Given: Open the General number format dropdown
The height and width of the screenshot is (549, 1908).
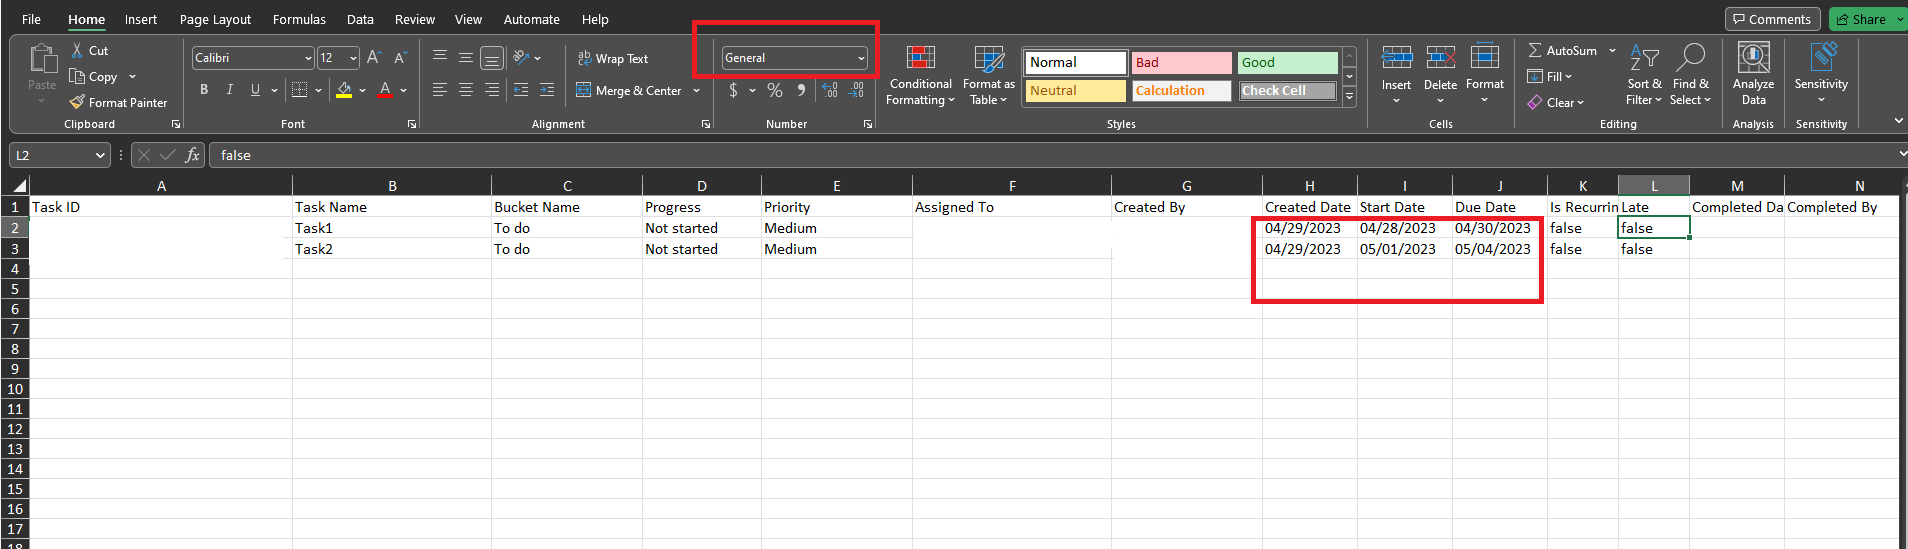Looking at the screenshot, I should click(861, 58).
